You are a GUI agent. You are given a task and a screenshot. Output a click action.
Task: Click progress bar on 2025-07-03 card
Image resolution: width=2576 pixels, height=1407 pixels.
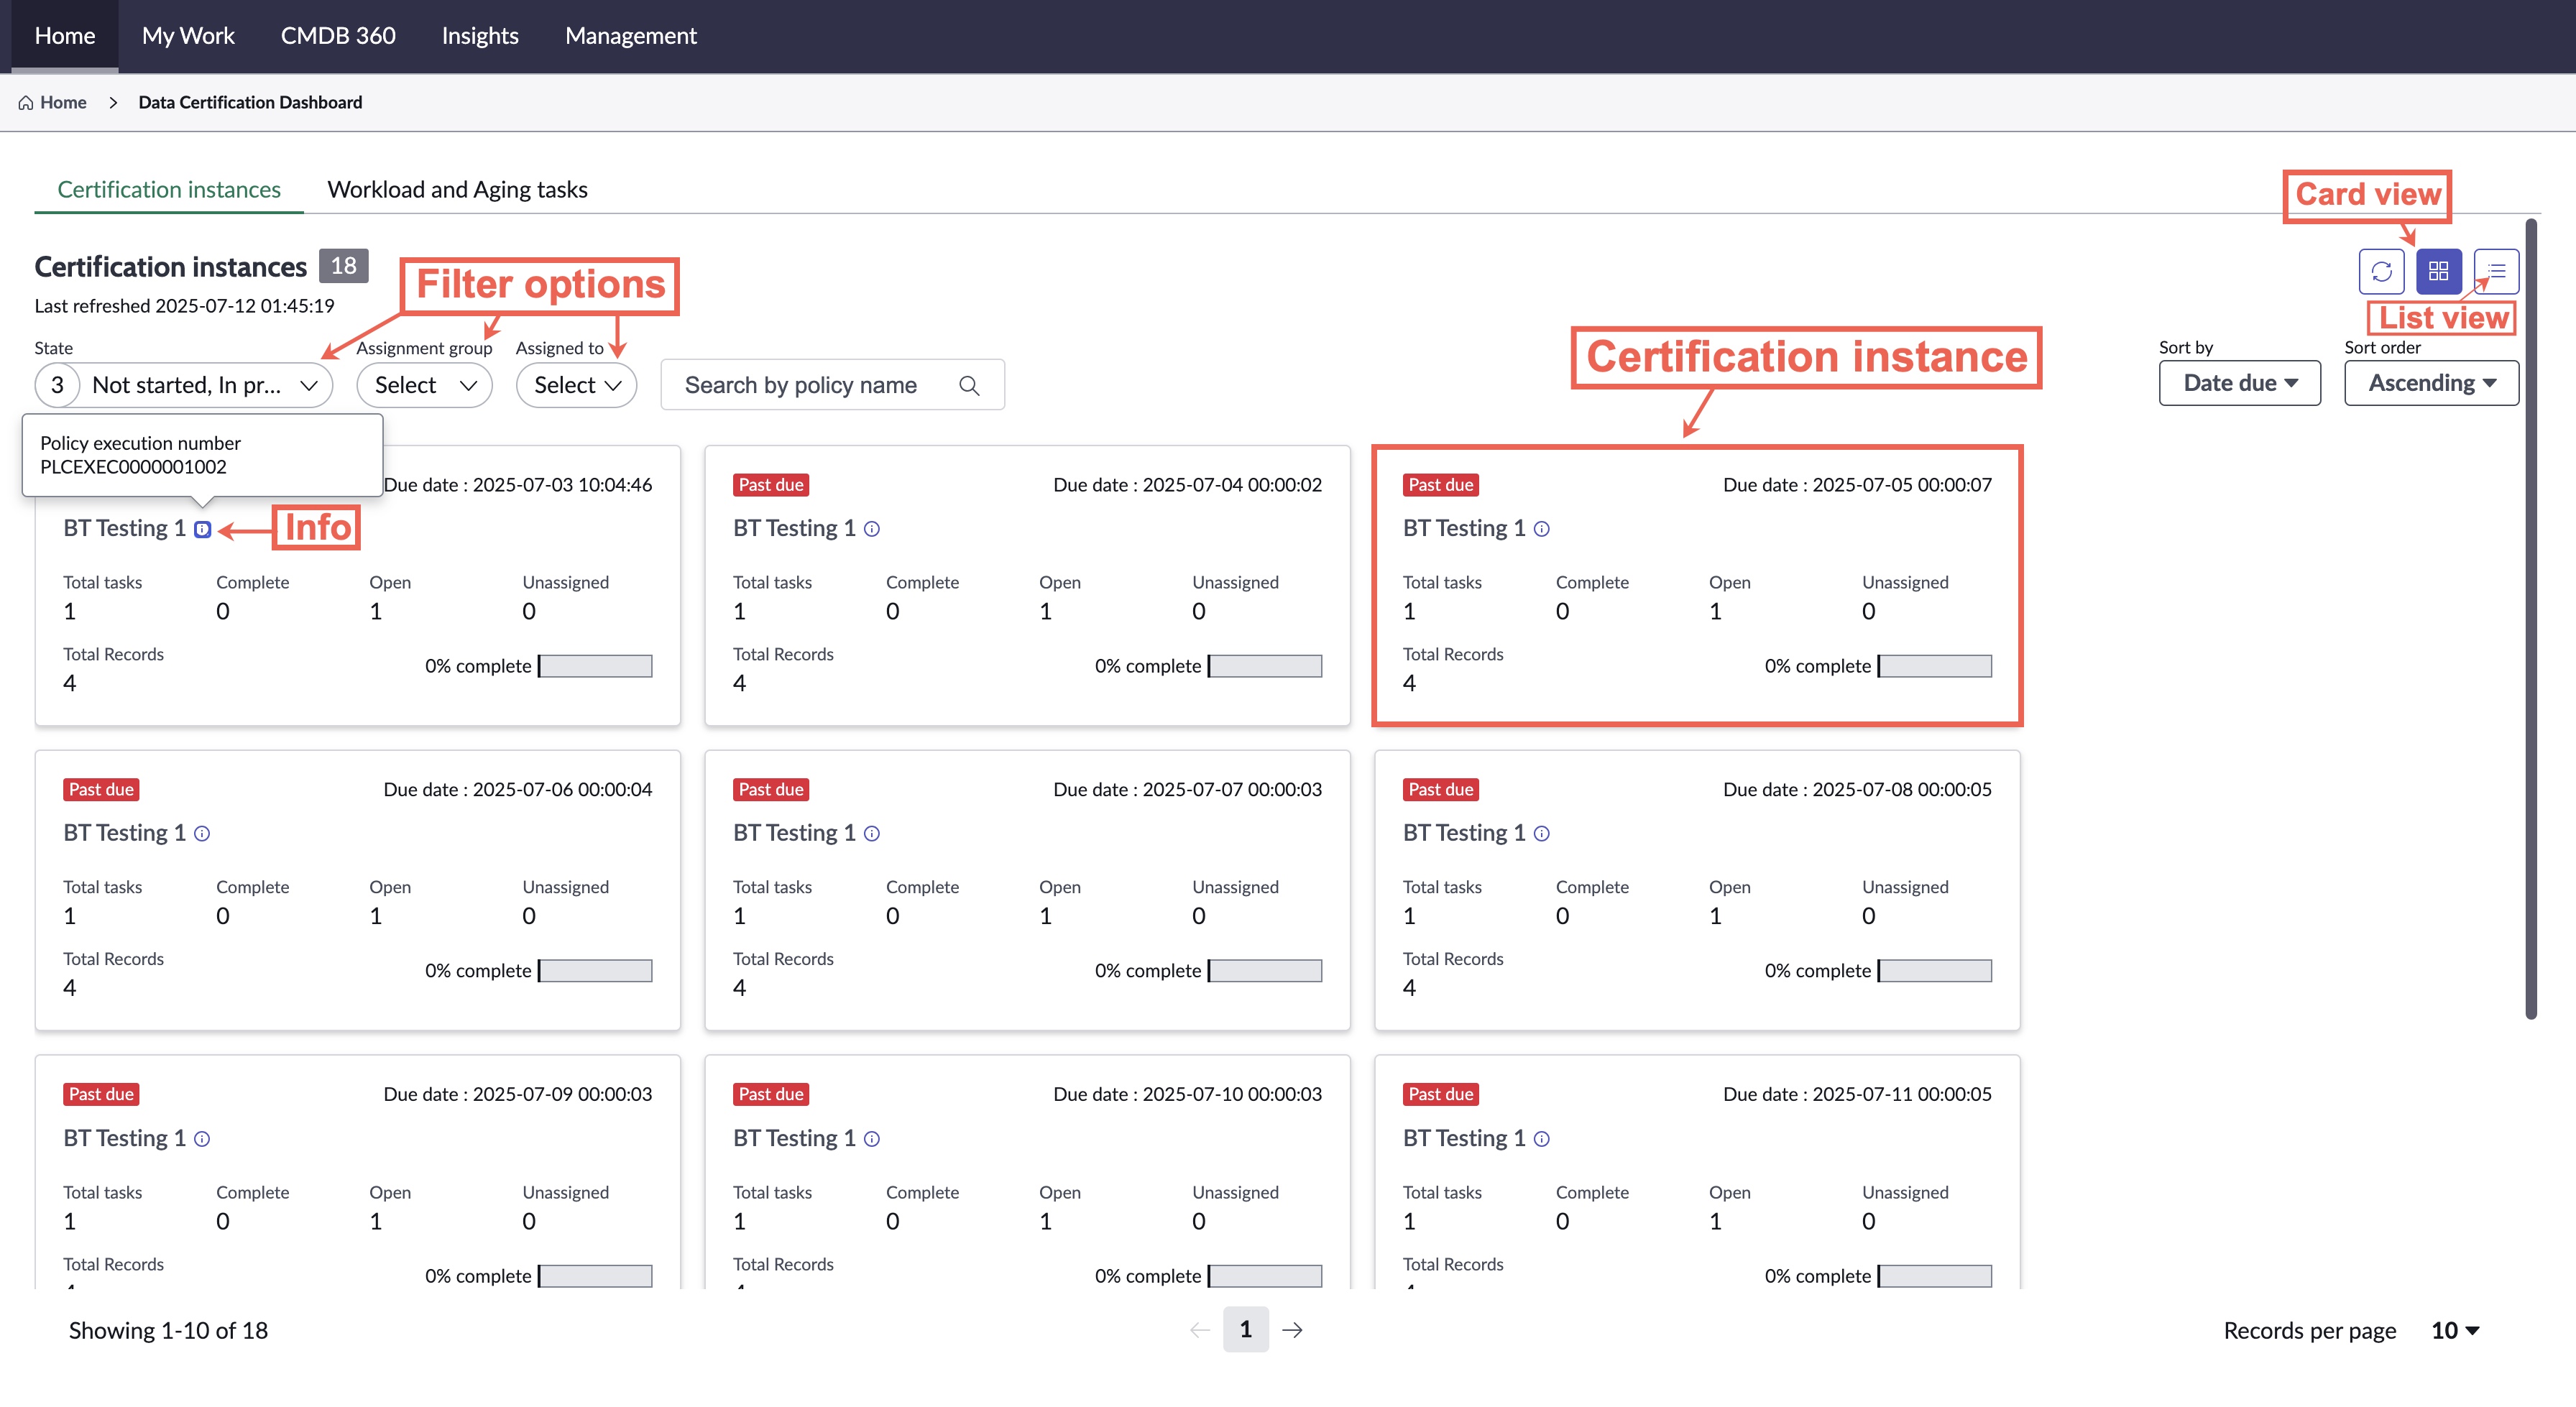(595, 666)
